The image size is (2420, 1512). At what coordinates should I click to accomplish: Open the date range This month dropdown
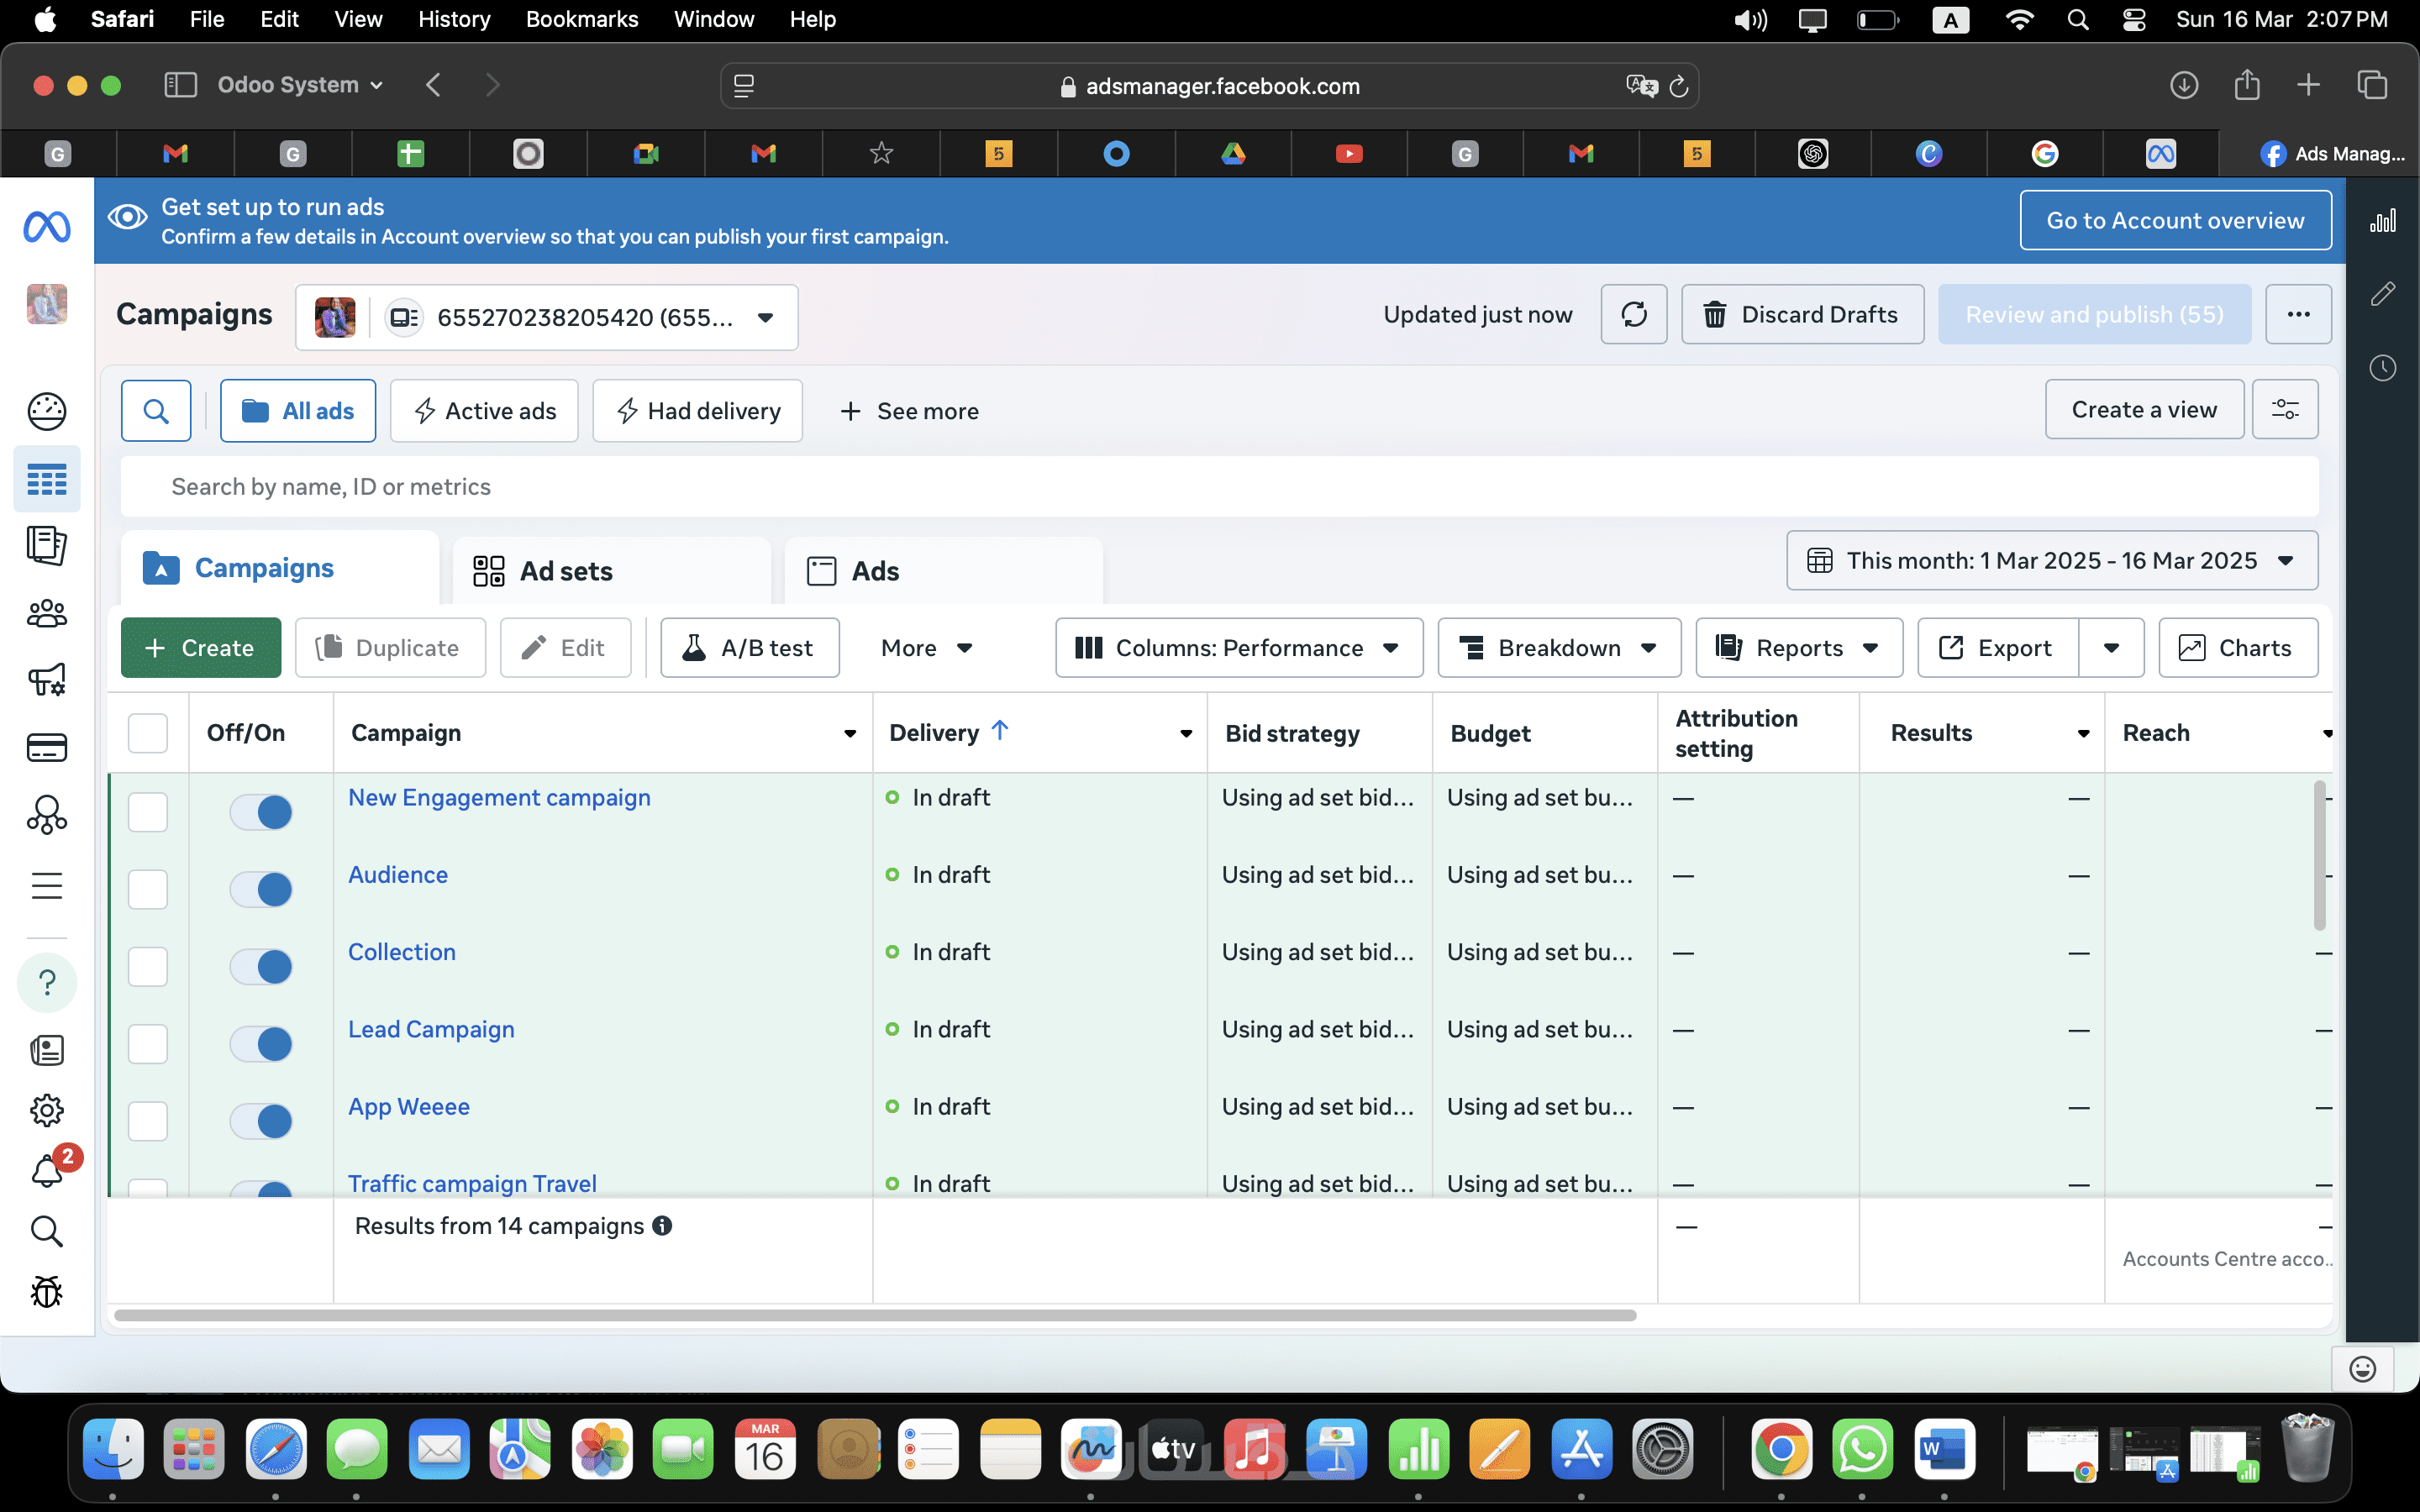click(2051, 561)
